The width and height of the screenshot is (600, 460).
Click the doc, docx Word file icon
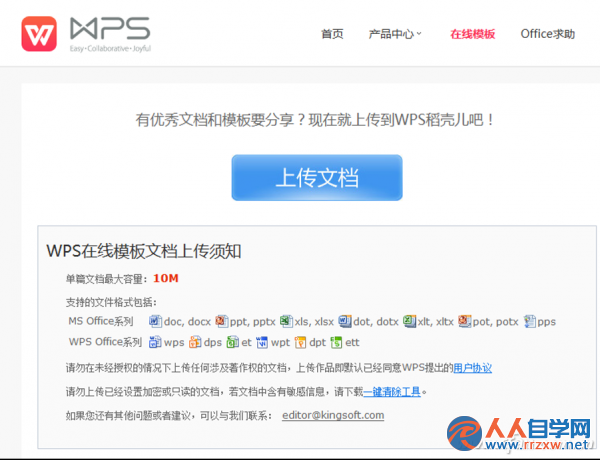155,321
